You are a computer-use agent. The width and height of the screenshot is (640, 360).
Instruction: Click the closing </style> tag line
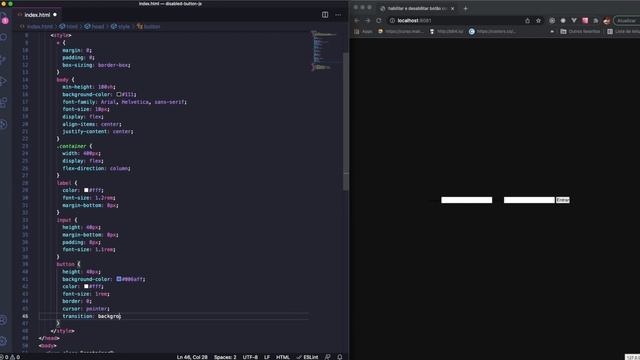point(62,331)
